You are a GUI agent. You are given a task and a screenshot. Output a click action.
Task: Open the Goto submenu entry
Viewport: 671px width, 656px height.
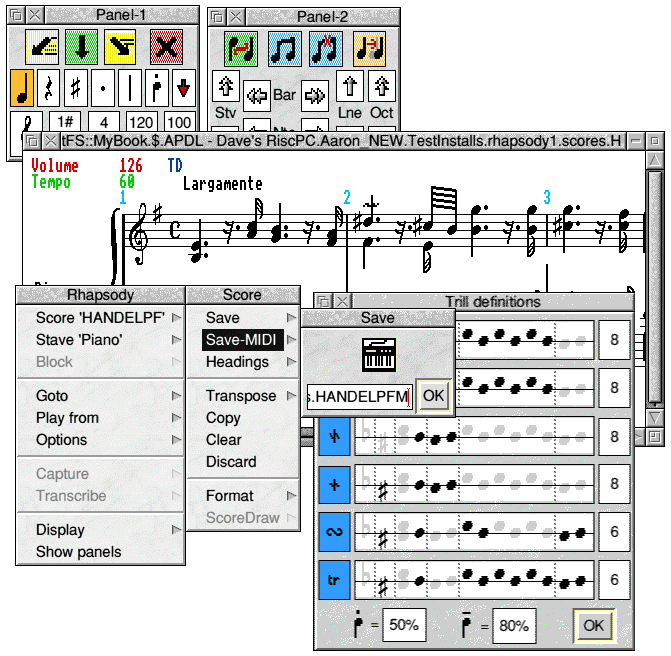coord(101,395)
